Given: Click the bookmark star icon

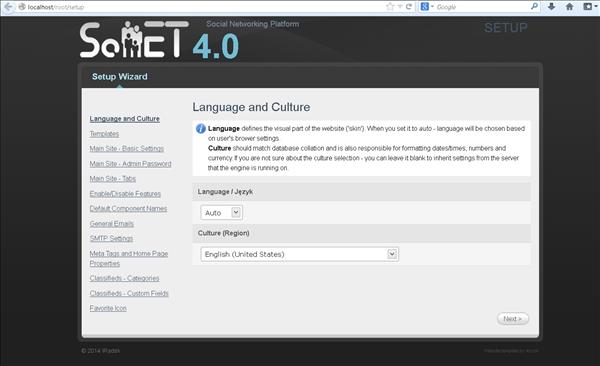Looking at the screenshot, I should 390,7.
